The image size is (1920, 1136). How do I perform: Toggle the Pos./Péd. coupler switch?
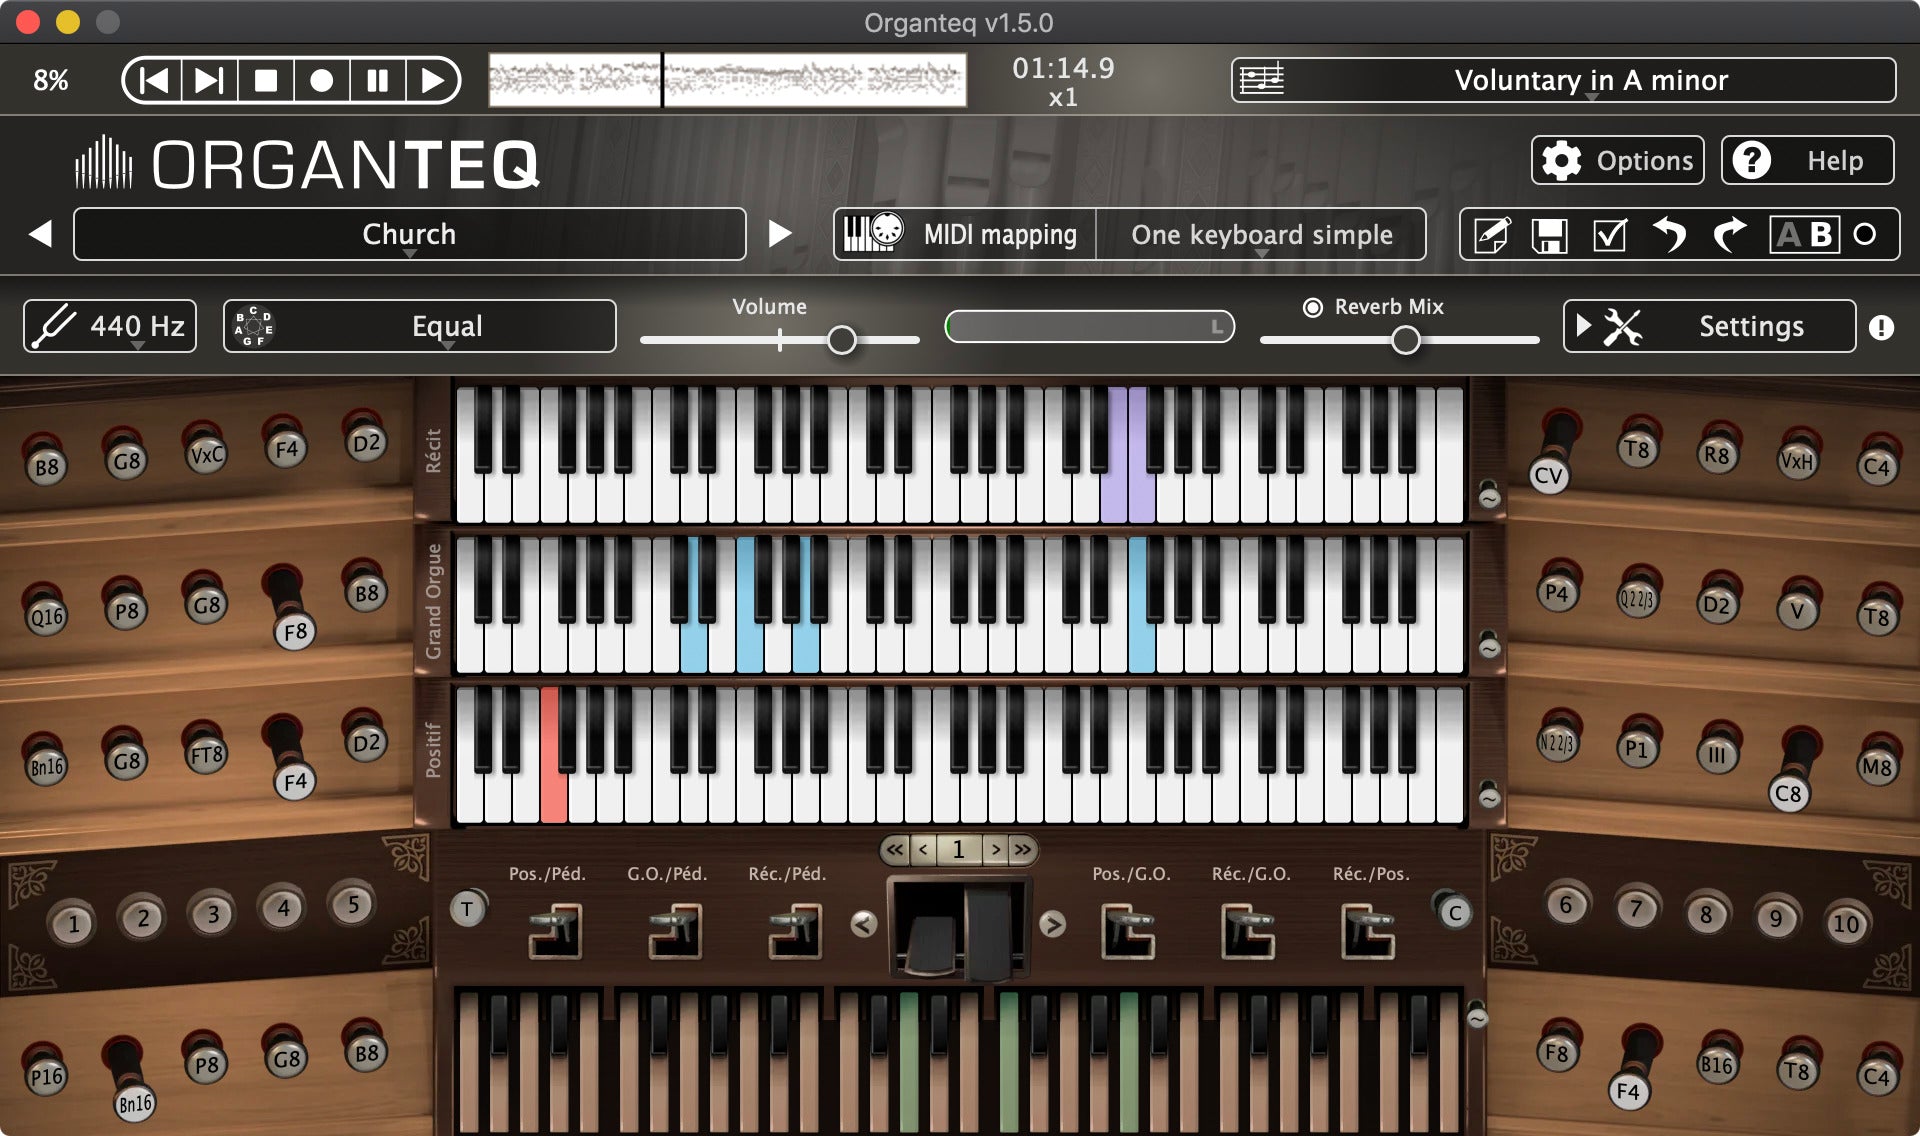click(555, 930)
